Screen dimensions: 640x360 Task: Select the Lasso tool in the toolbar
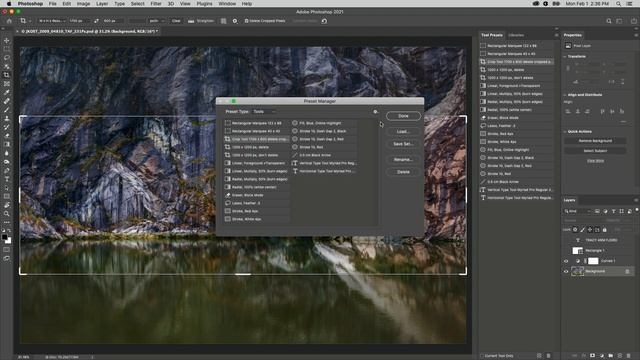7,58
